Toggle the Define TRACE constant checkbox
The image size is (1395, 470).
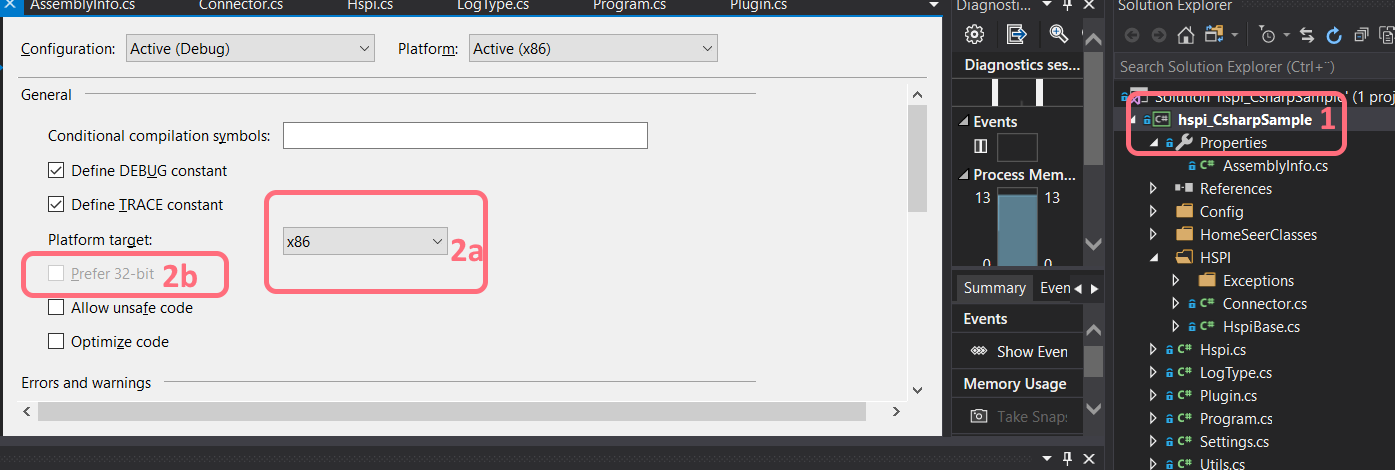56,205
